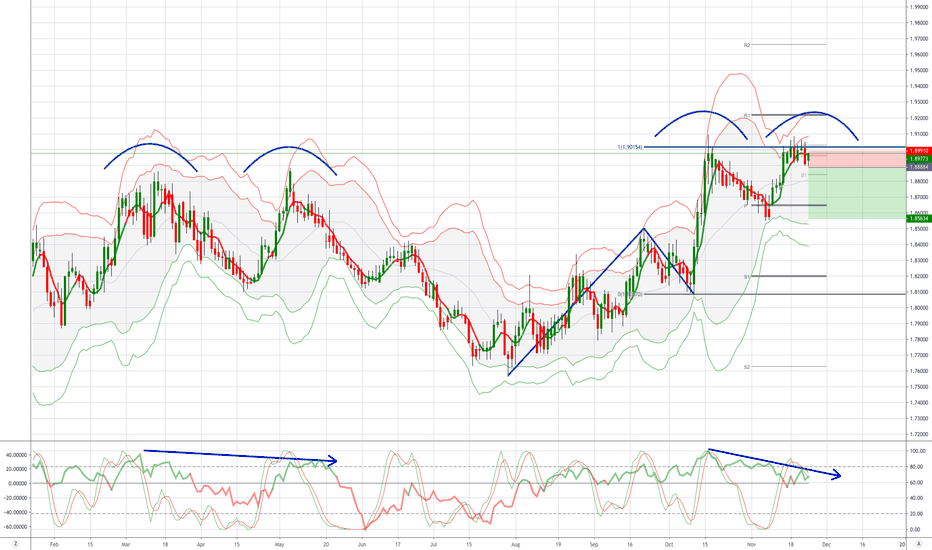Image resolution: width=932 pixels, height=550 pixels.
Task: Click the R2 pivot level label
Action: (x=747, y=45)
